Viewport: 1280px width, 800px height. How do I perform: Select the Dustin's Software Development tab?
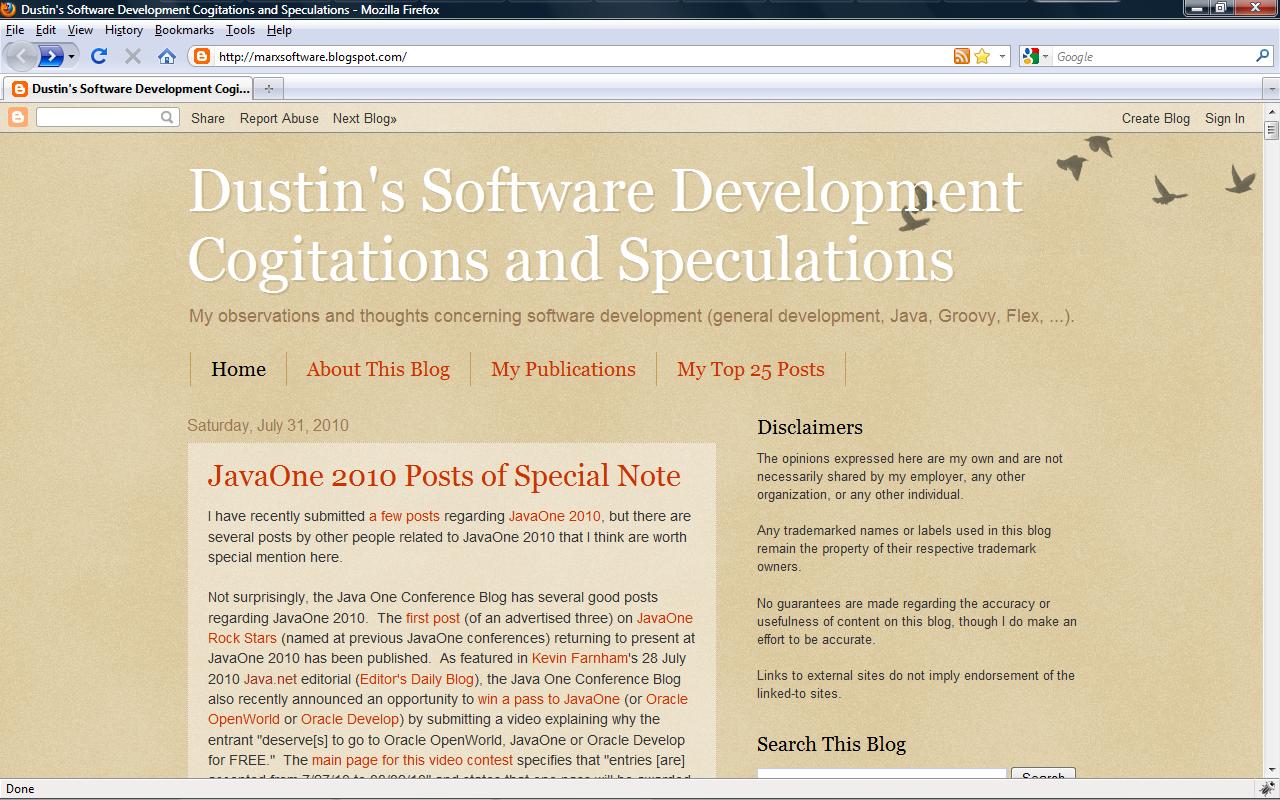(128, 88)
